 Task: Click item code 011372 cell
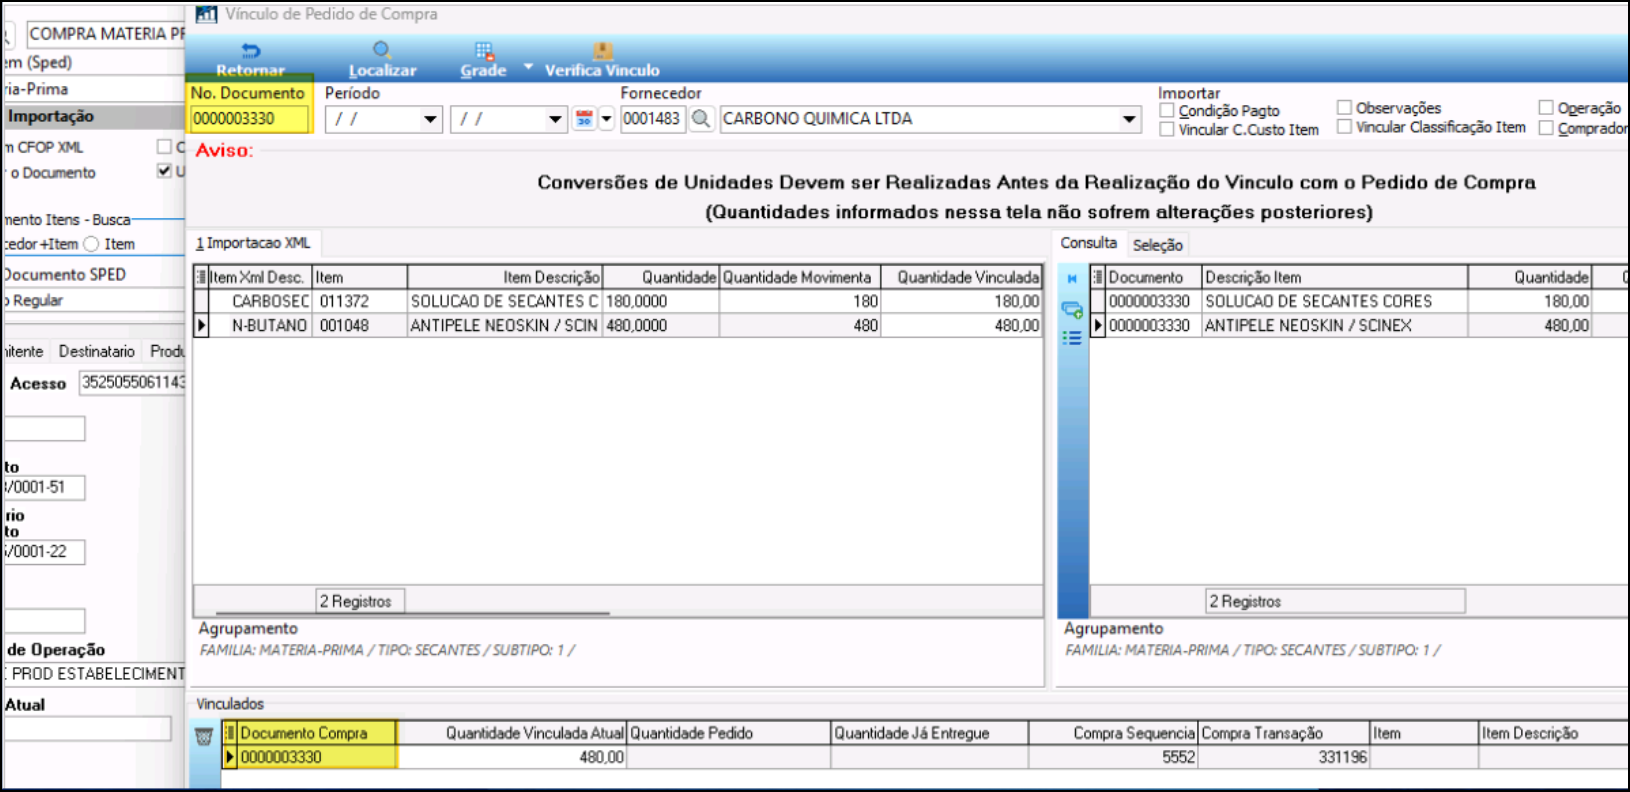click(x=359, y=301)
